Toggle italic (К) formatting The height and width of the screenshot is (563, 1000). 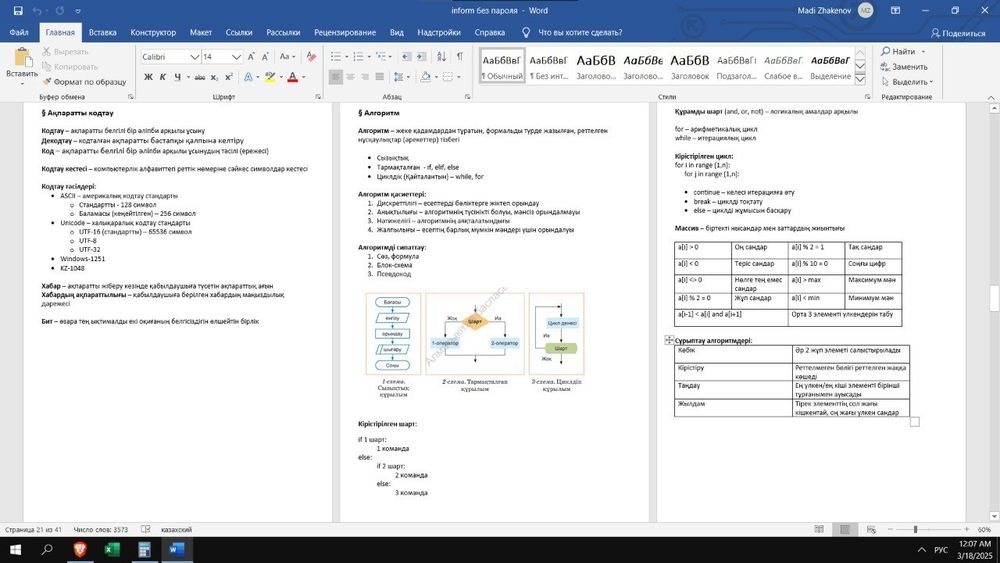163,77
